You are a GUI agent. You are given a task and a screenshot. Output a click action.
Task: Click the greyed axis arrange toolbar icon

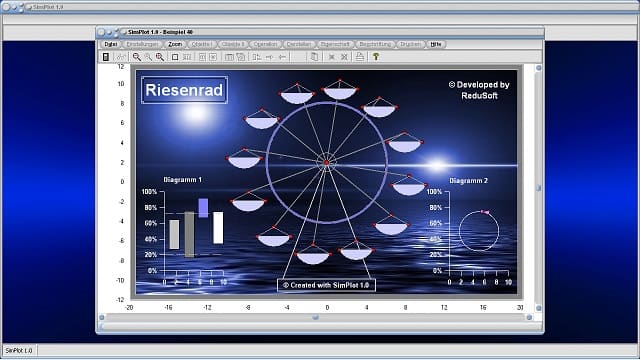[x=256, y=57]
